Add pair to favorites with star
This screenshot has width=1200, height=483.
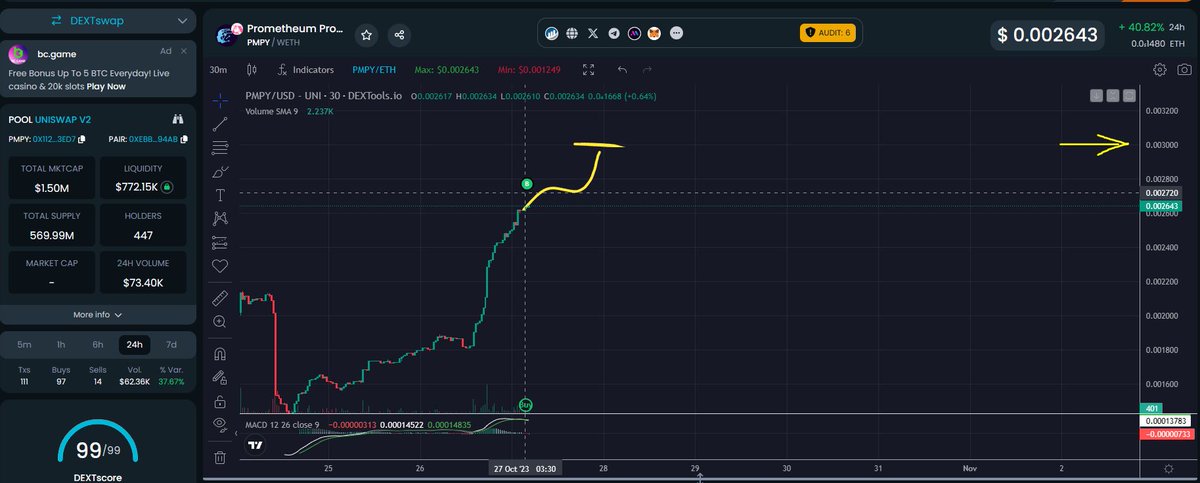367,35
